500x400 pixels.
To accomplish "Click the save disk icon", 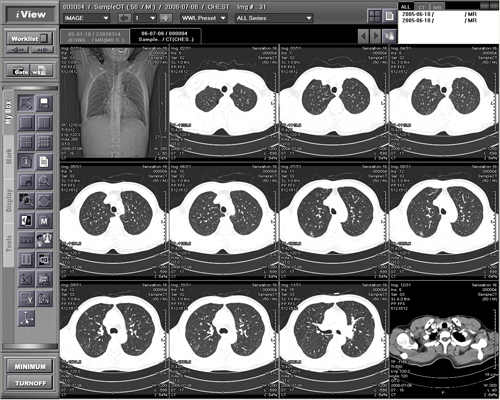I will (x=44, y=103).
